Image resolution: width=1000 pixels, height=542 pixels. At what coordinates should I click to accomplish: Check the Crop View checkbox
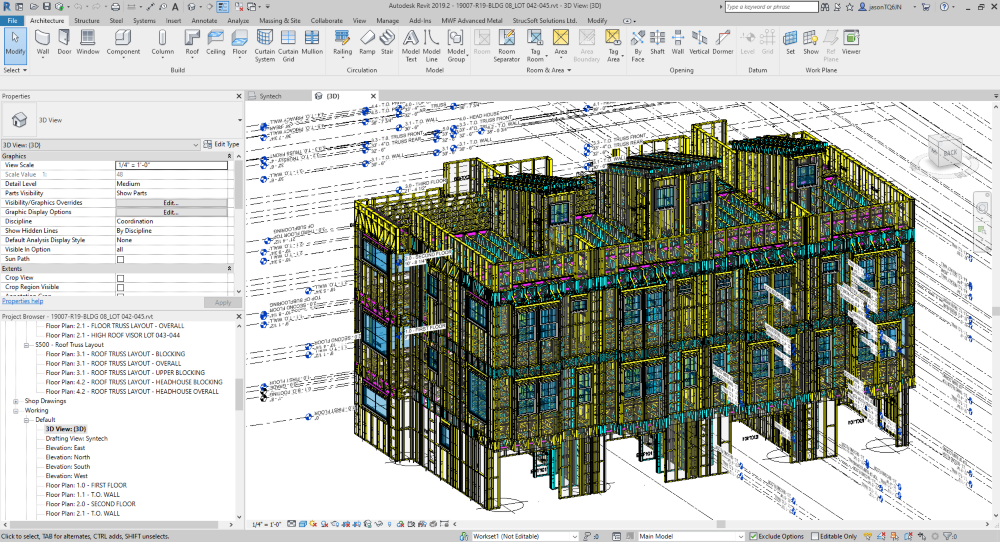pos(121,277)
